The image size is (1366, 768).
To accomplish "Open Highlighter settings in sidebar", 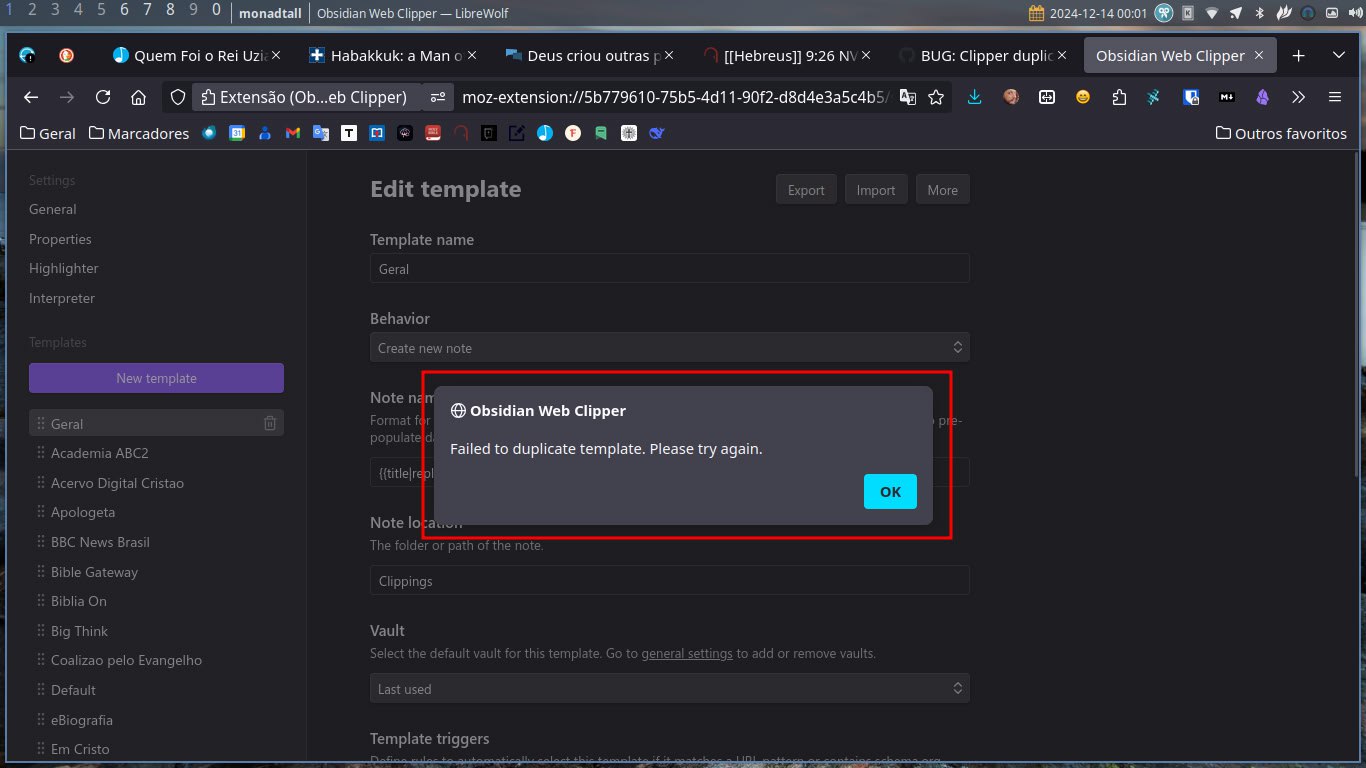I will 64,268.
